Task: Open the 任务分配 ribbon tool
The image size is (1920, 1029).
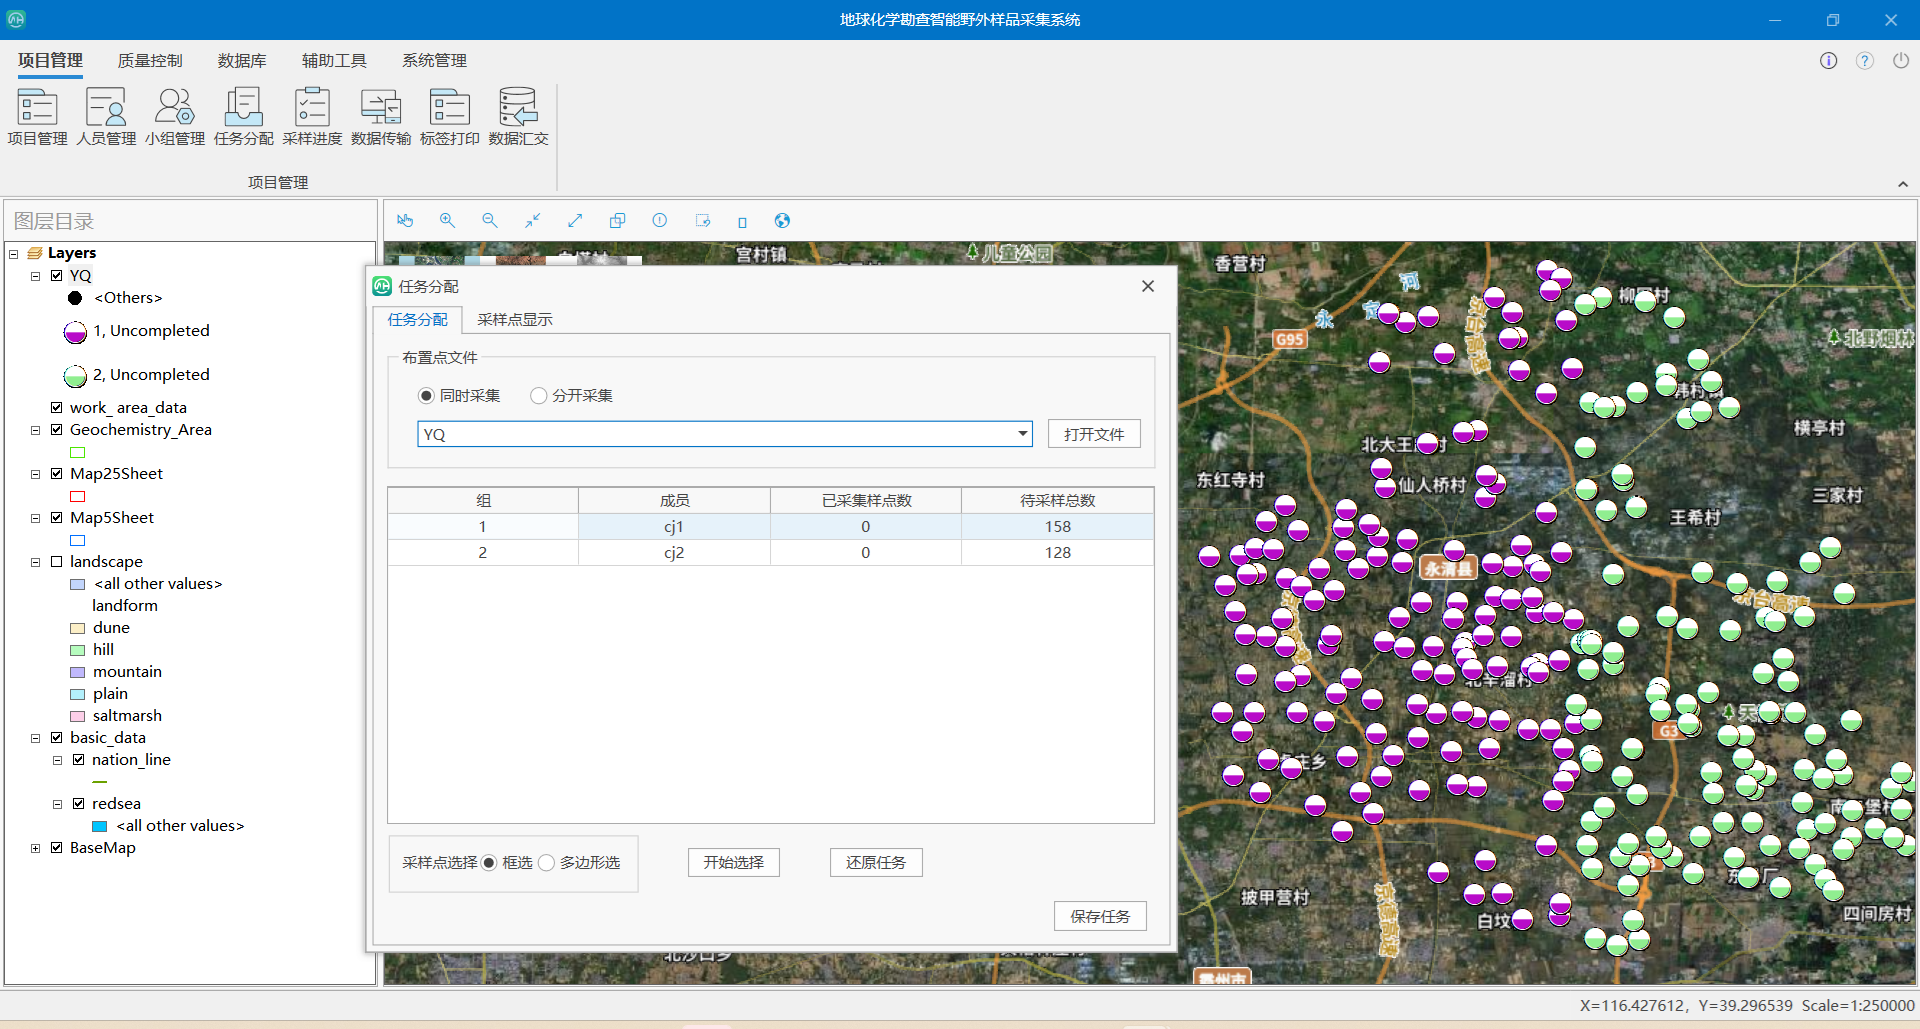Action: click(x=243, y=116)
